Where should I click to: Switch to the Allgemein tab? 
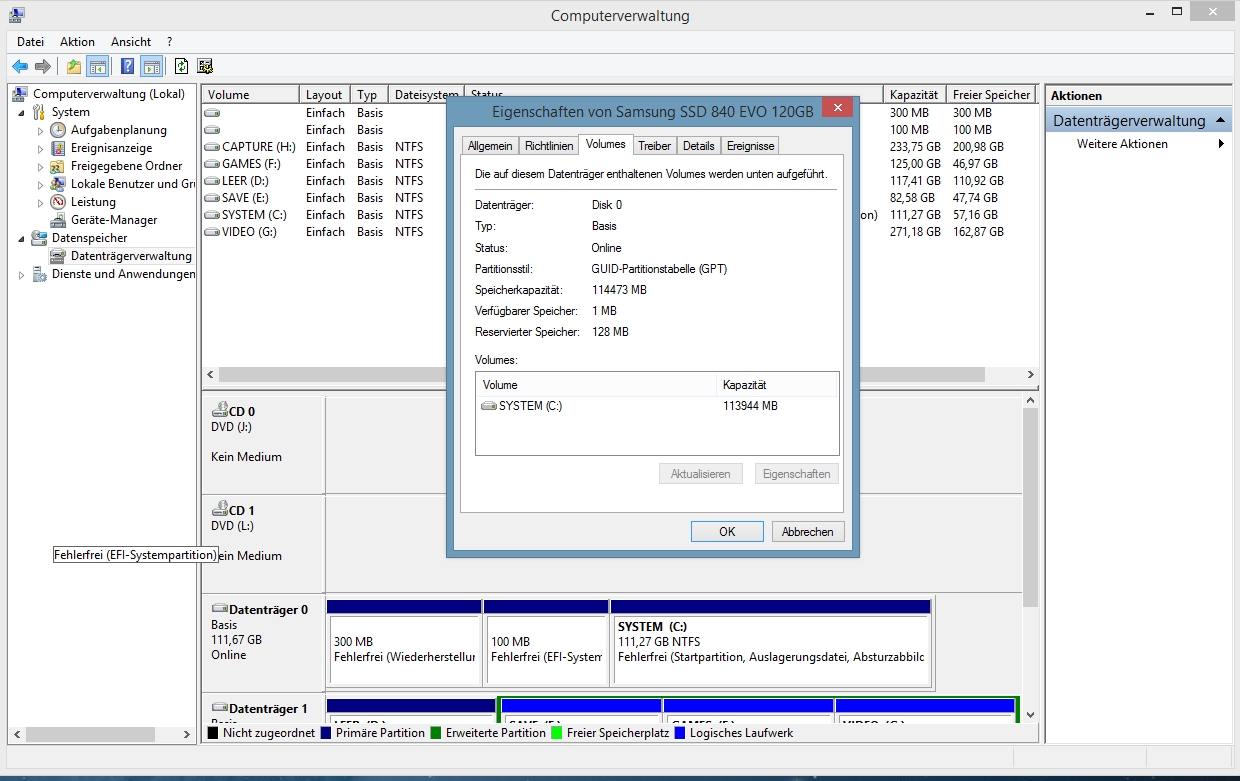(490, 146)
